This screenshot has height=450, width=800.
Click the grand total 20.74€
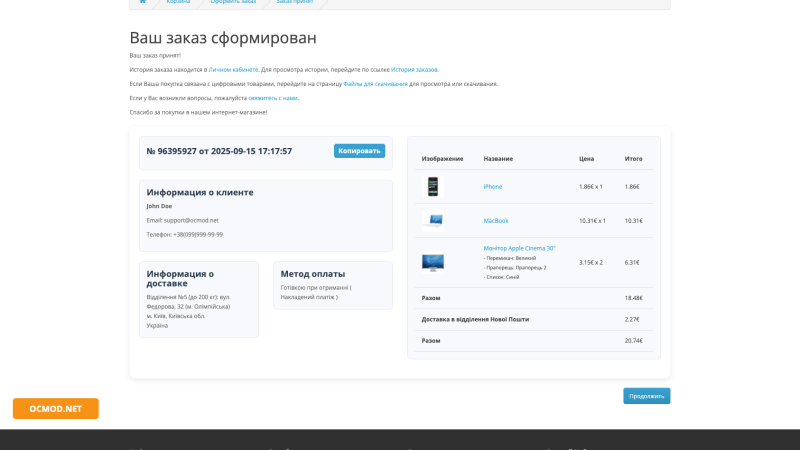click(x=634, y=341)
